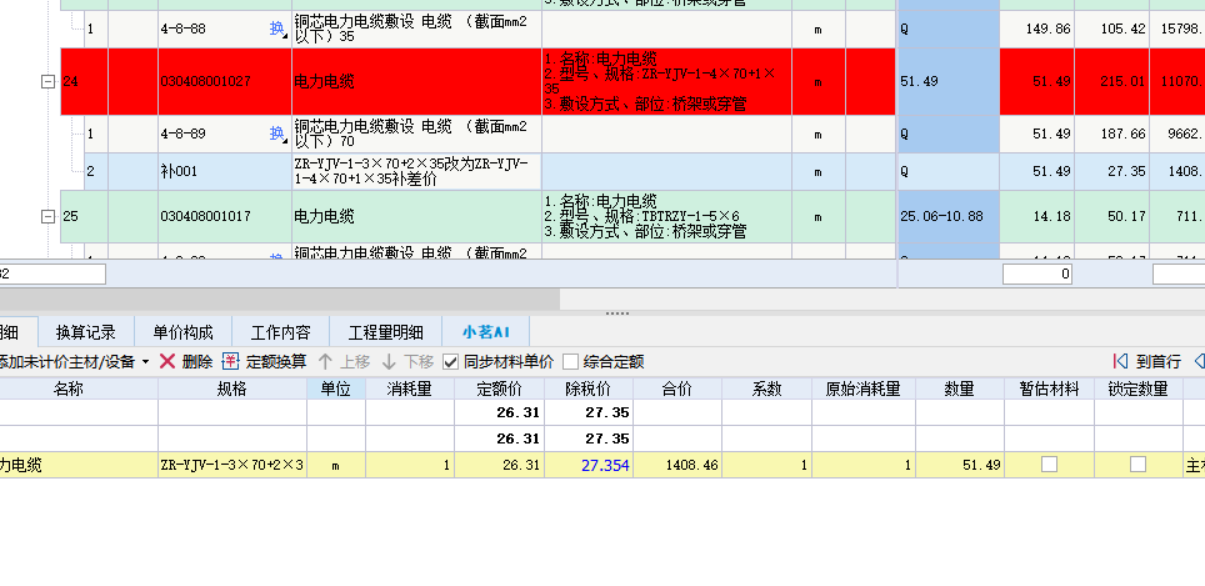Click value 149.86 in row 4-8-88
Viewport: 1205px width, 586px height.
click(x=1048, y=29)
